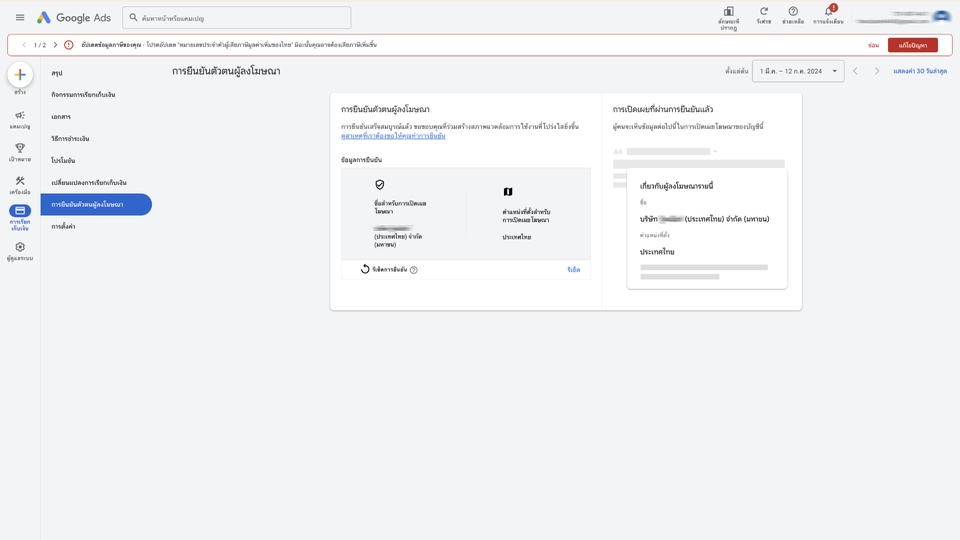
Task: Select Billing activity menu item
Action: point(83,95)
